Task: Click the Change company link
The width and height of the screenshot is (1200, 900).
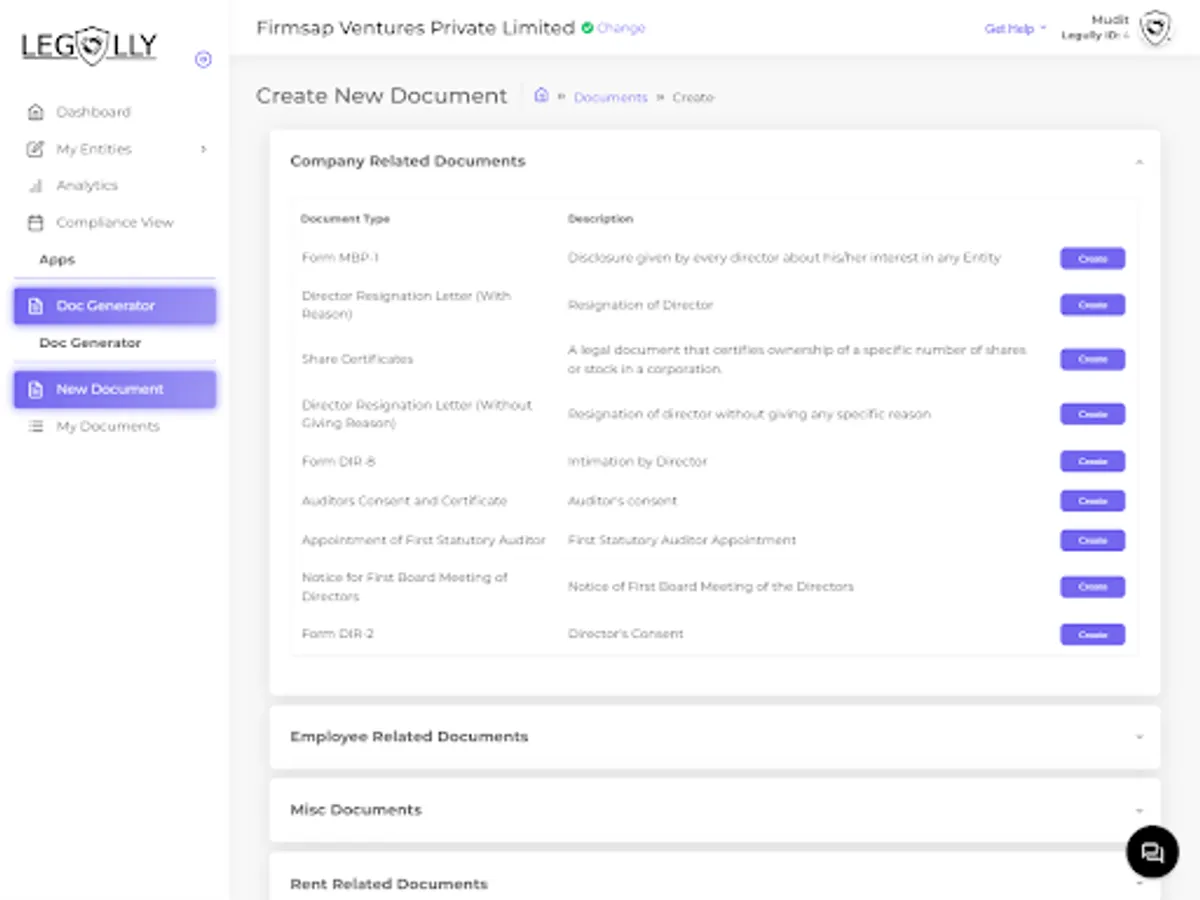Action: point(620,28)
